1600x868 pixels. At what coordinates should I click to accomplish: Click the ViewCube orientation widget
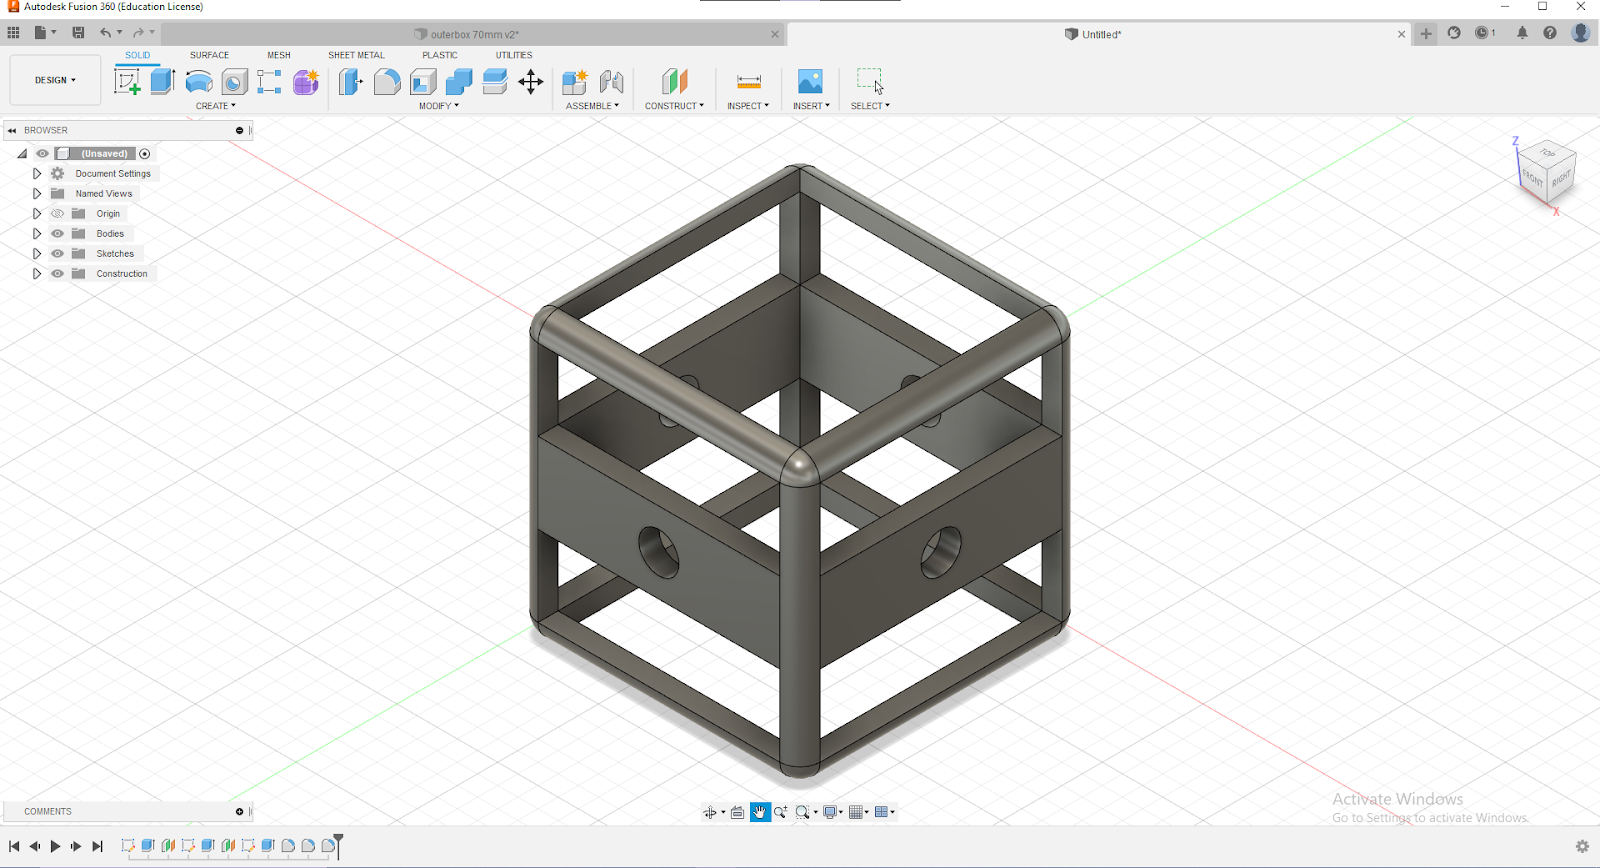tap(1547, 172)
